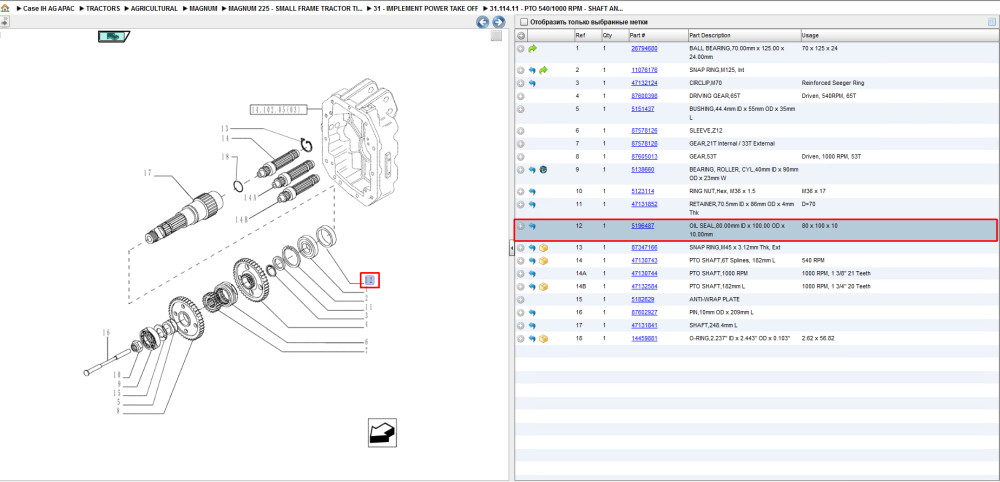The width and height of the screenshot is (1000, 482).
Task: Click the previous diagram blue arrow
Action: [x=483, y=23]
